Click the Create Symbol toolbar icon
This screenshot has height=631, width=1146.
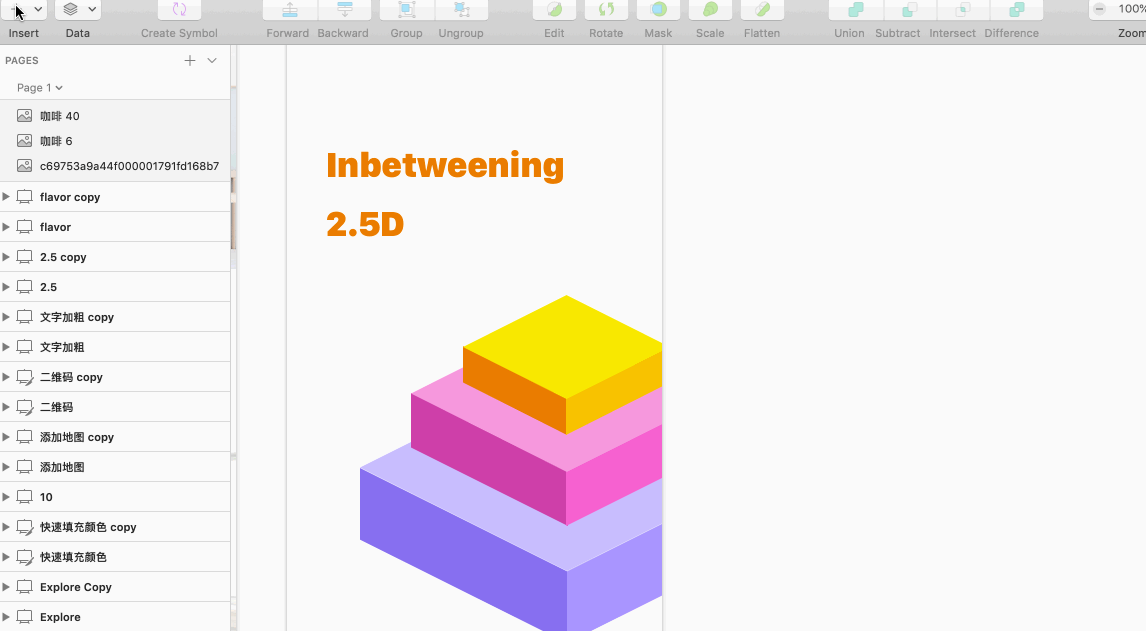(179, 10)
